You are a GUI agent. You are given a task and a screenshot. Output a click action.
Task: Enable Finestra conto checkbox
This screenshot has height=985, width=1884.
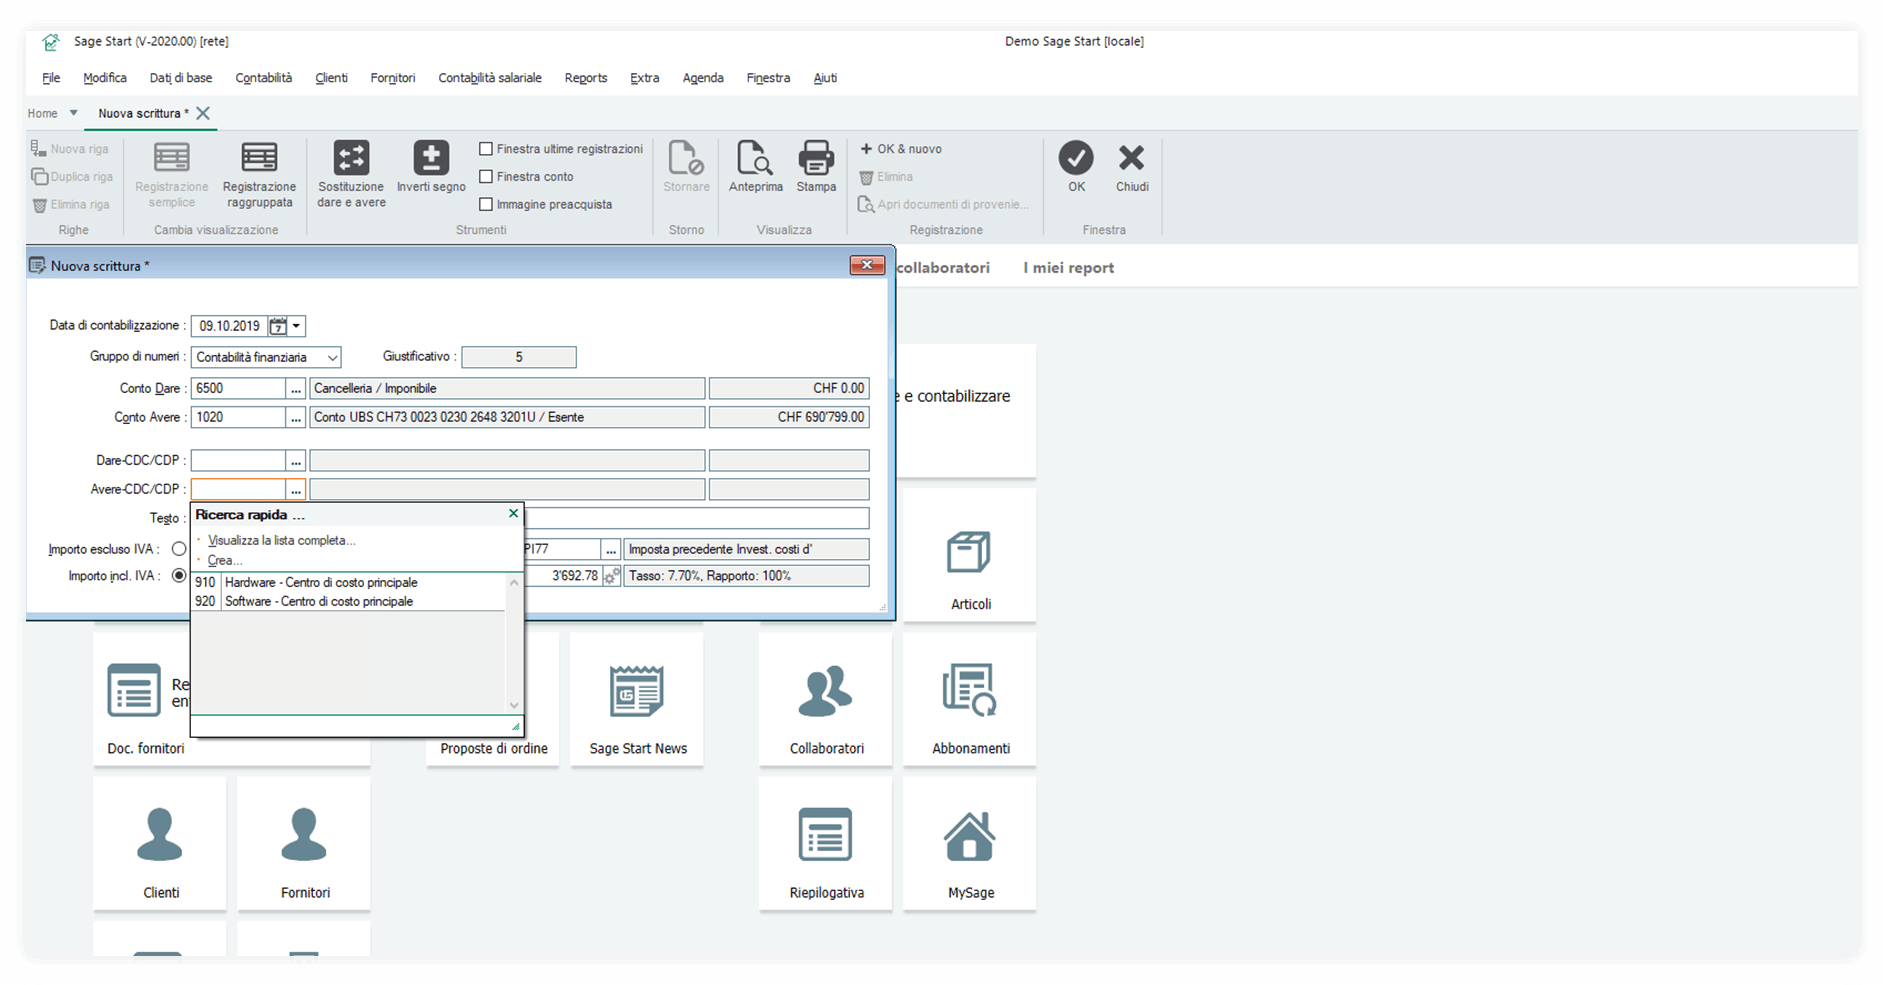[x=486, y=177]
